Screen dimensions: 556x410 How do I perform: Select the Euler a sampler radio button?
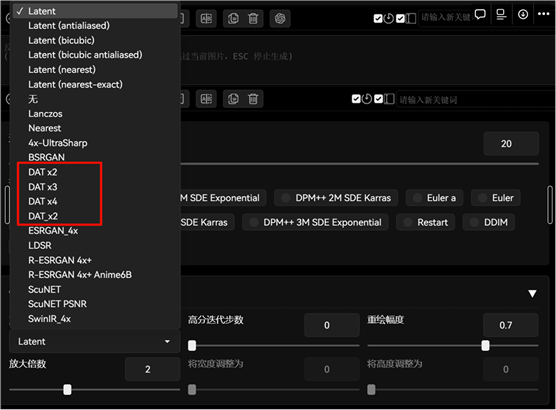[434, 198]
